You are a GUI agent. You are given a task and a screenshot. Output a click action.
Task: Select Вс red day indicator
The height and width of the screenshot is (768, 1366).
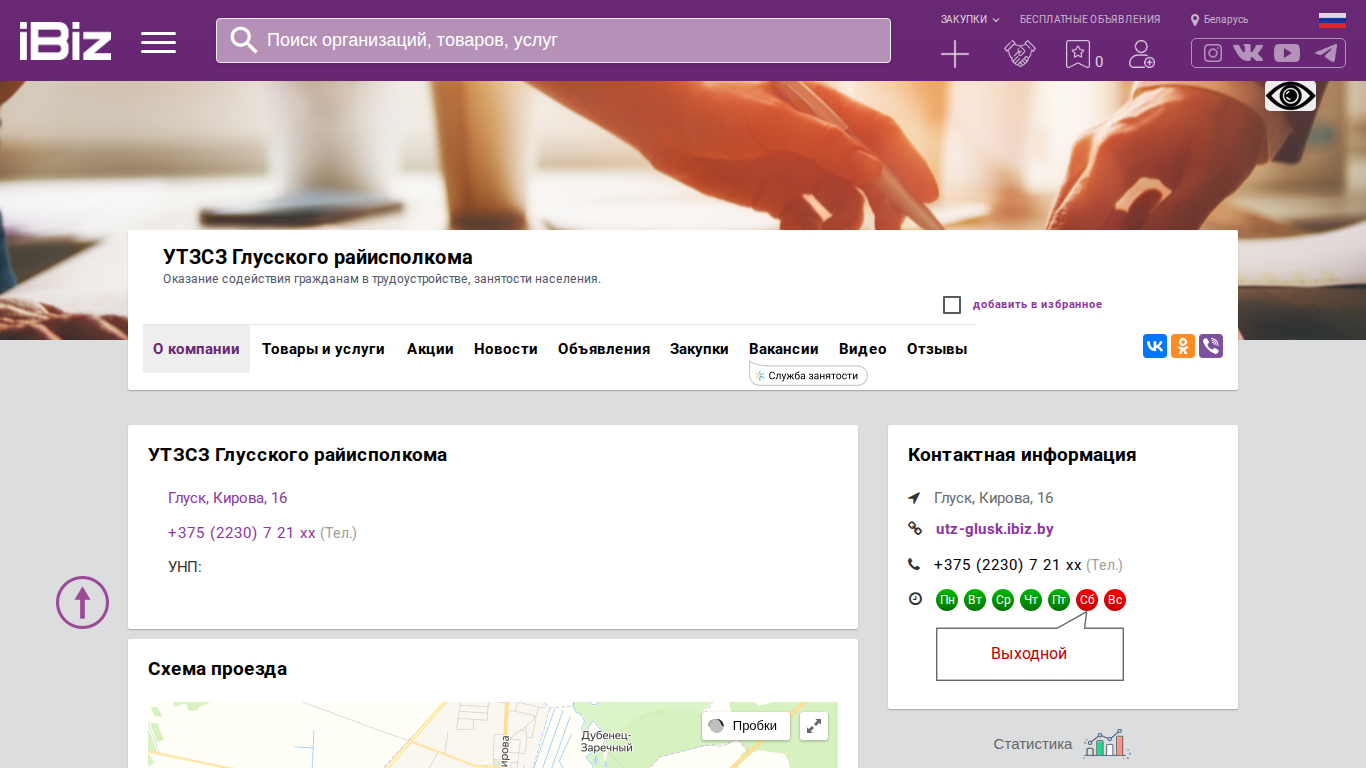point(1115,600)
